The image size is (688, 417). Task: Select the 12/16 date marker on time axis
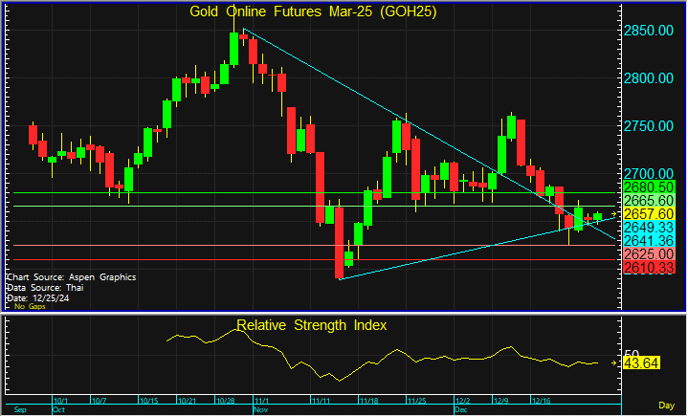coord(541,401)
